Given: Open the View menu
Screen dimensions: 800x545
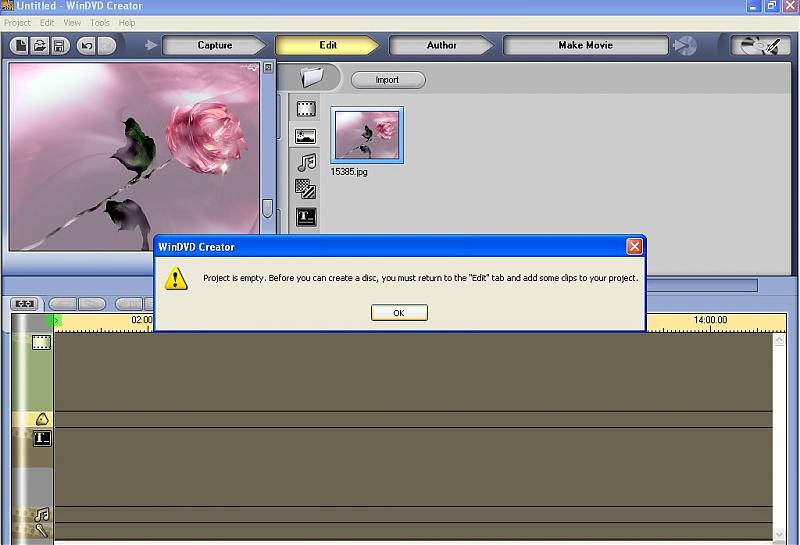Looking at the screenshot, I should click(x=72, y=23).
